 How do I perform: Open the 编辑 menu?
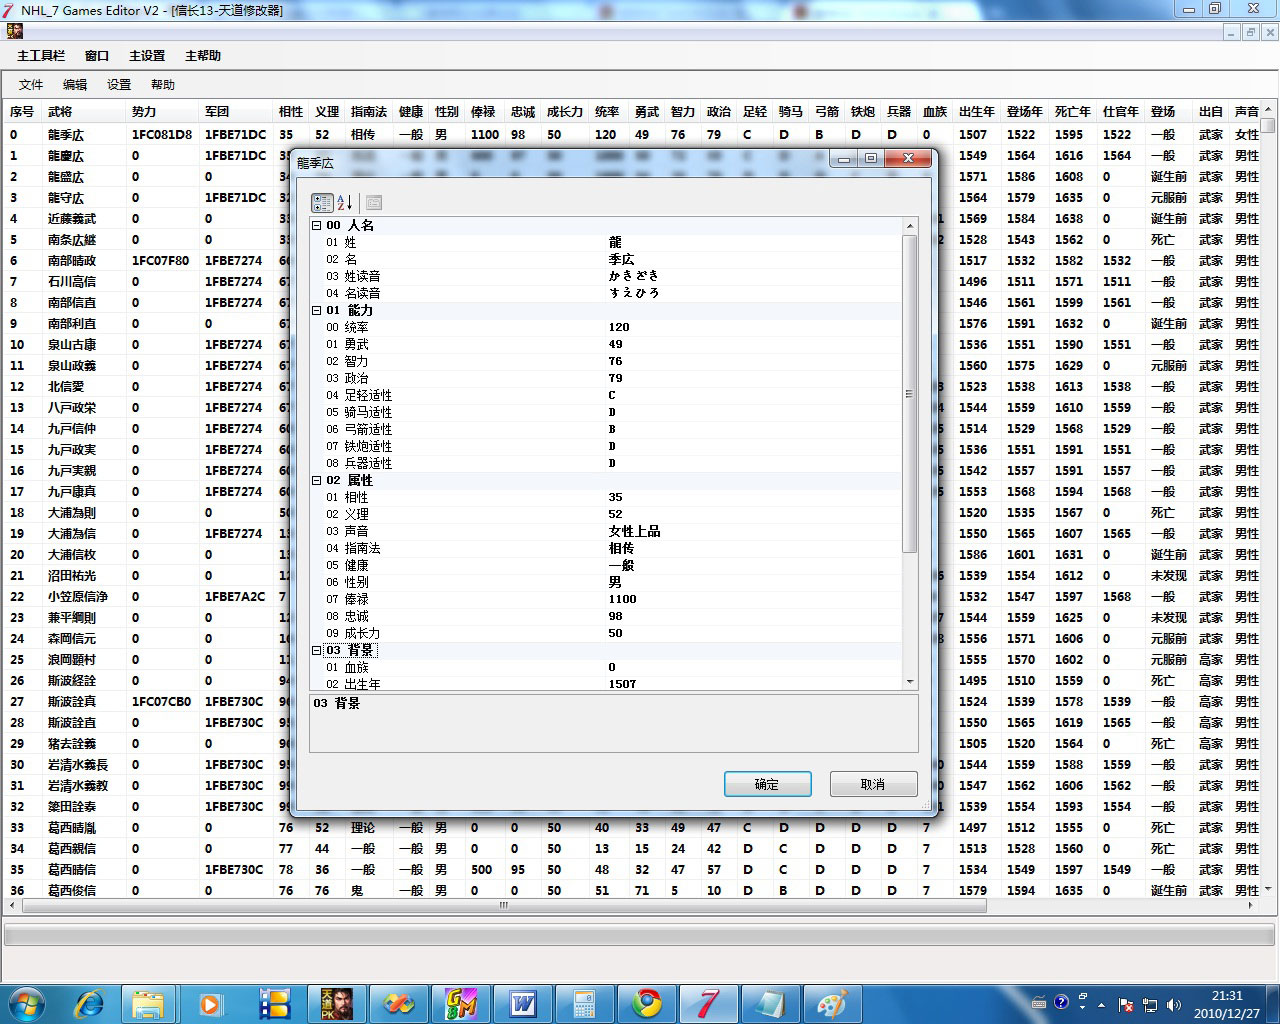[x=75, y=85]
